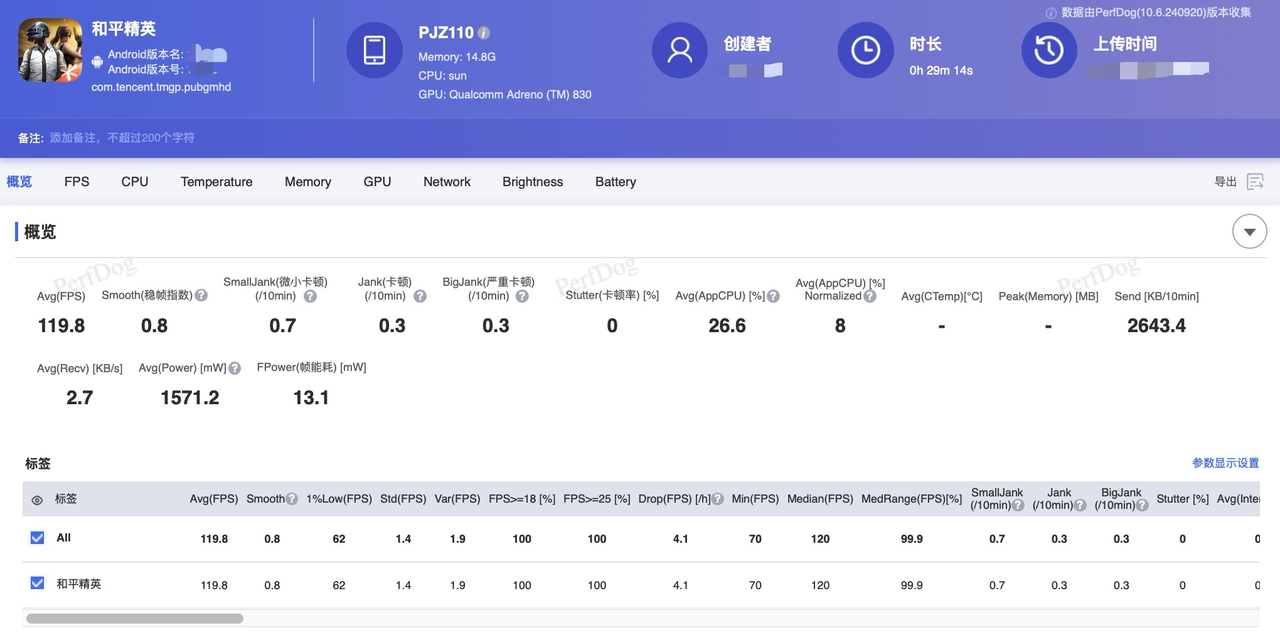Screen dimensions: 1280x638
Task: Click help icon on Drop(FPS) column header
Action: (x=718, y=498)
